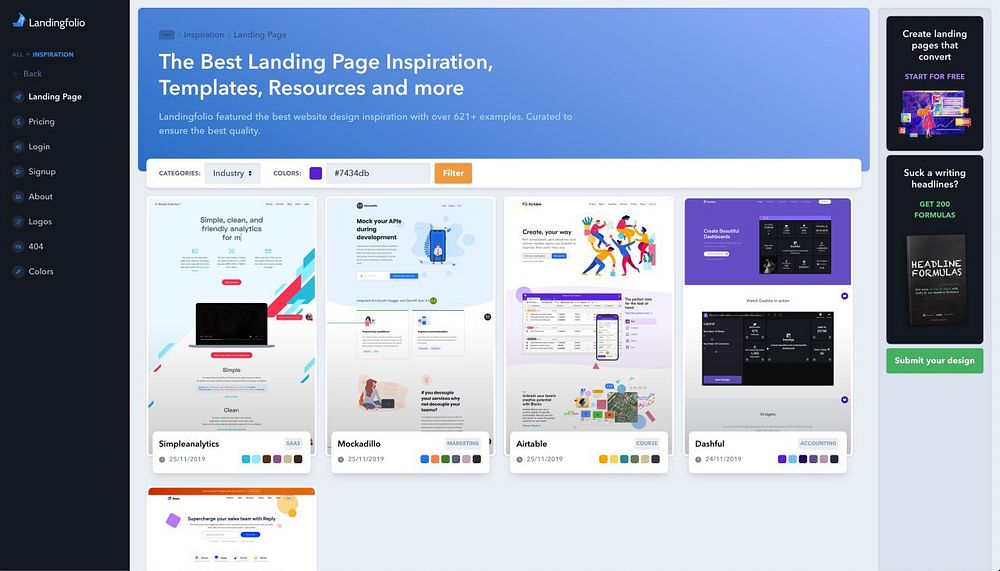Screen dimensions: 1000x571
Task: Click the Colors brush icon
Action: click(18, 271)
